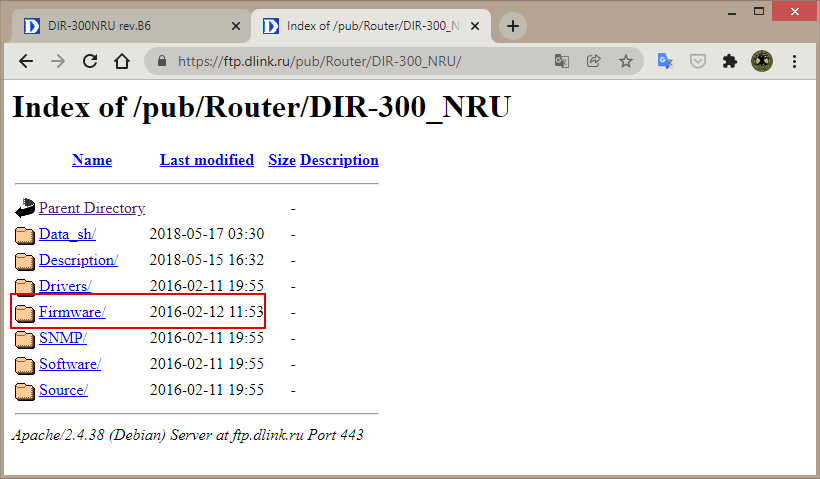820x479 pixels.
Task: Click the date 2016-02-12 11:53
Action: 207,312
